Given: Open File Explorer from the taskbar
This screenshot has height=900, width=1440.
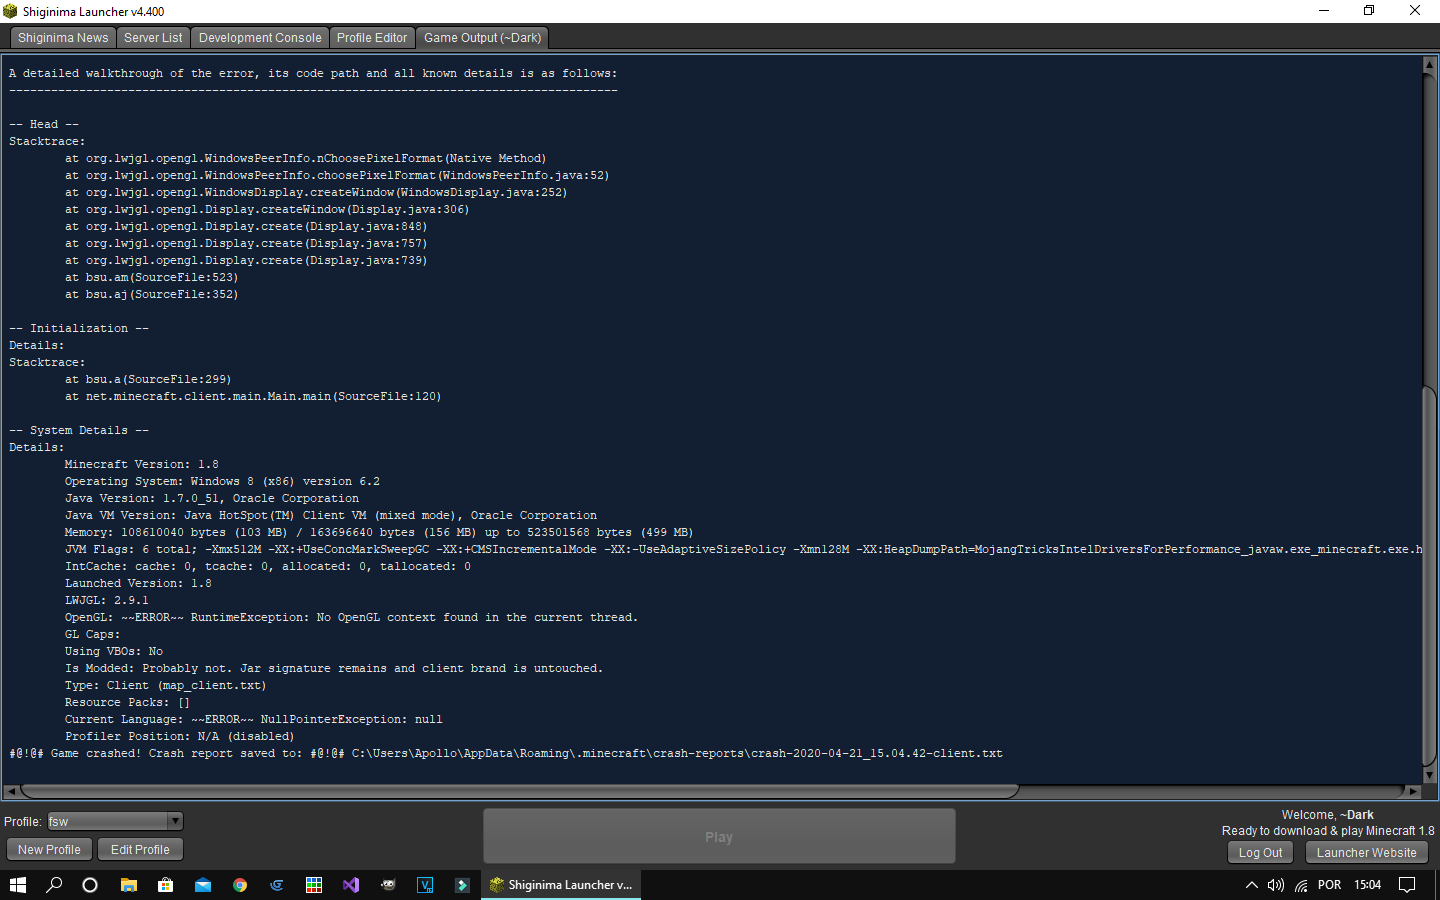Looking at the screenshot, I should (128, 885).
